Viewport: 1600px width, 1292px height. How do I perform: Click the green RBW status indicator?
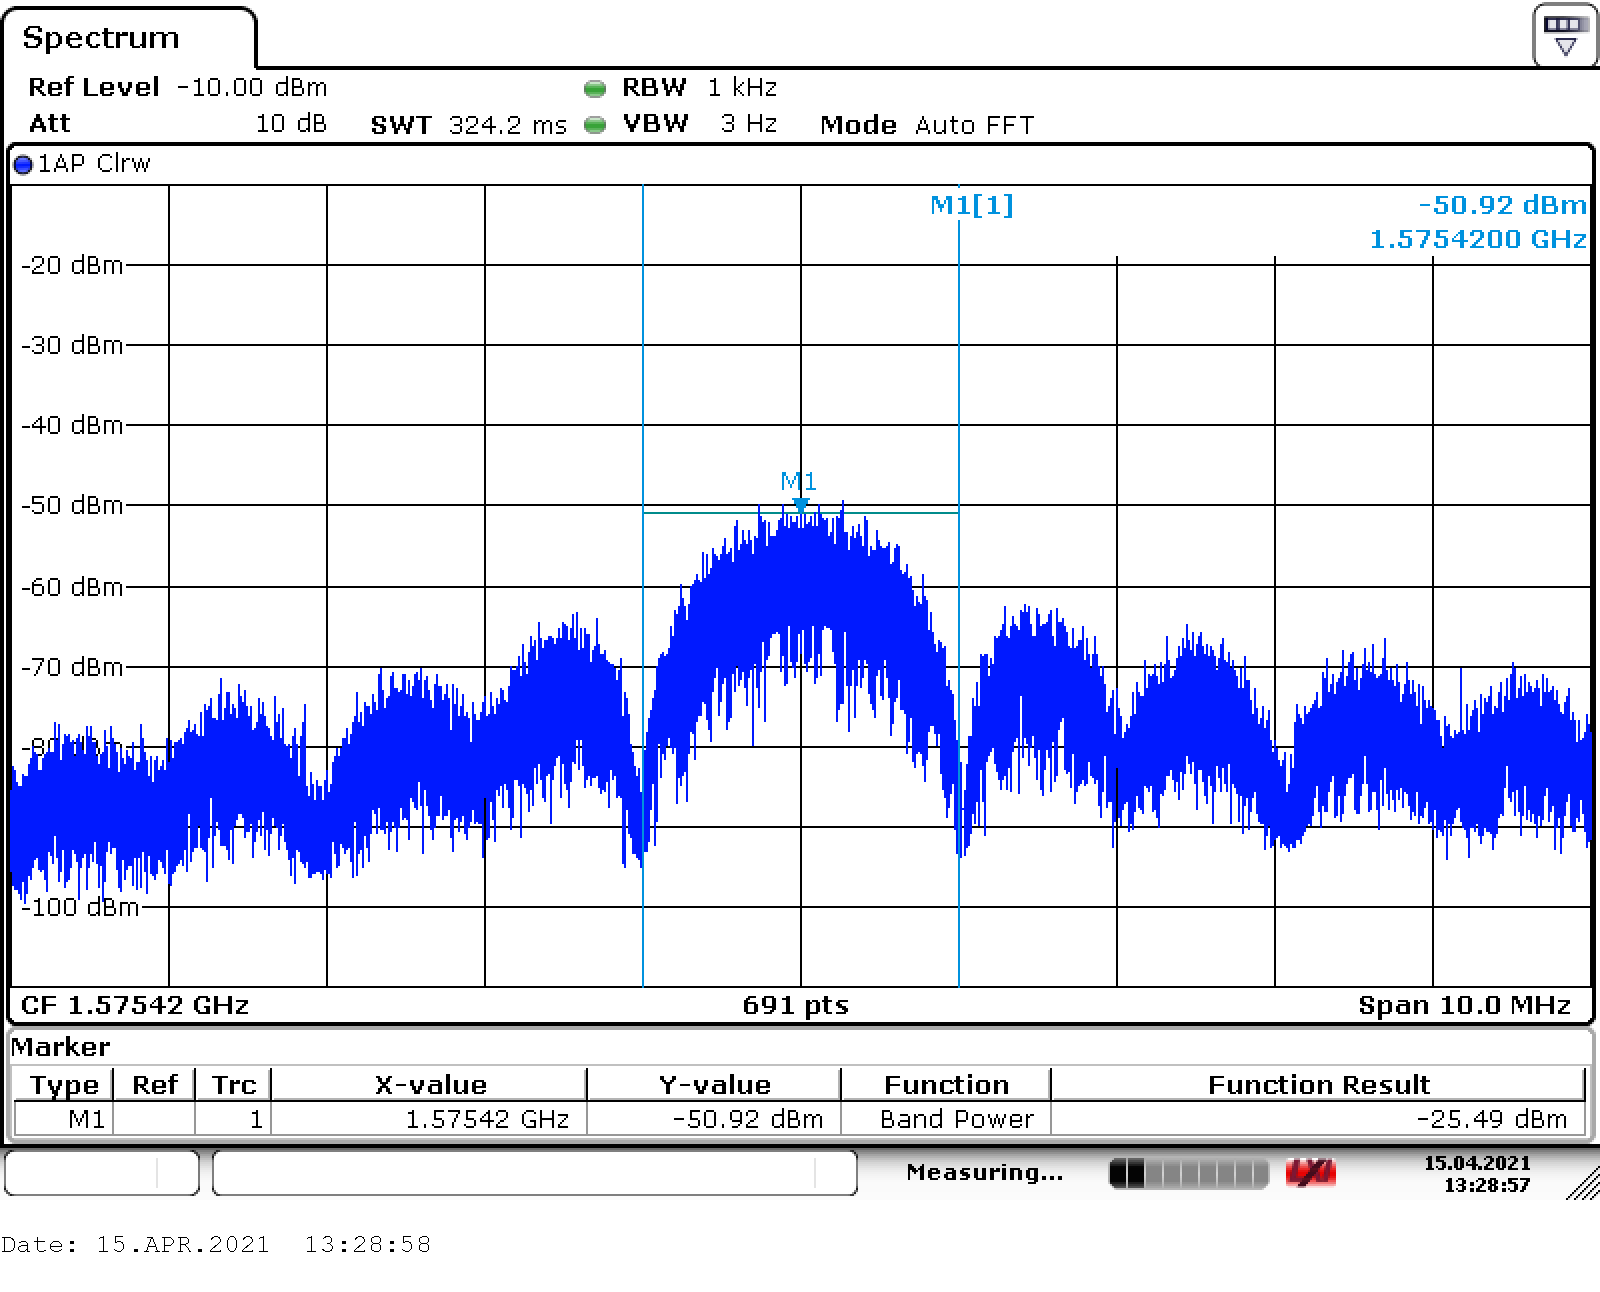coord(595,89)
